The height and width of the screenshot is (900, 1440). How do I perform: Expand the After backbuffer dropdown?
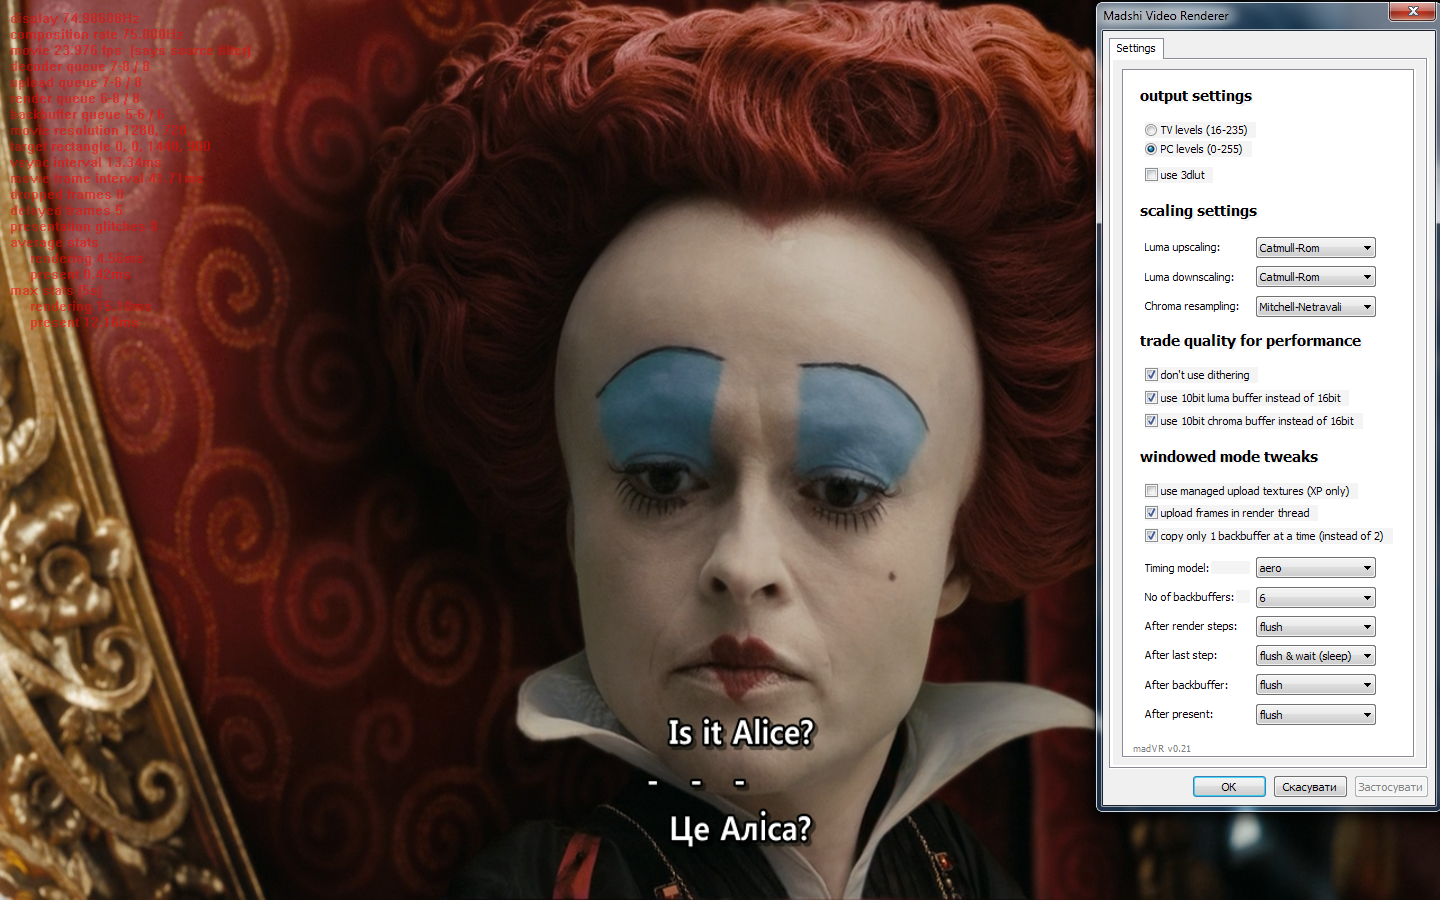[x=1316, y=685]
